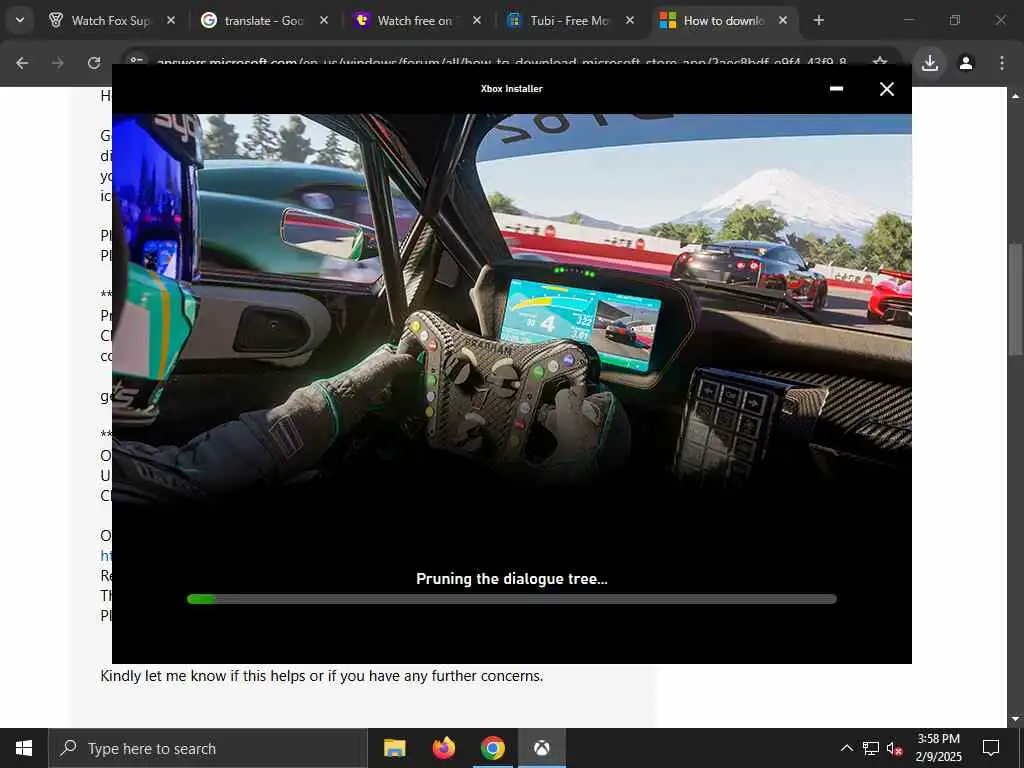The image size is (1024, 768).
Task: Launch Firefox from the taskbar
Action: (x=443, y=748)
